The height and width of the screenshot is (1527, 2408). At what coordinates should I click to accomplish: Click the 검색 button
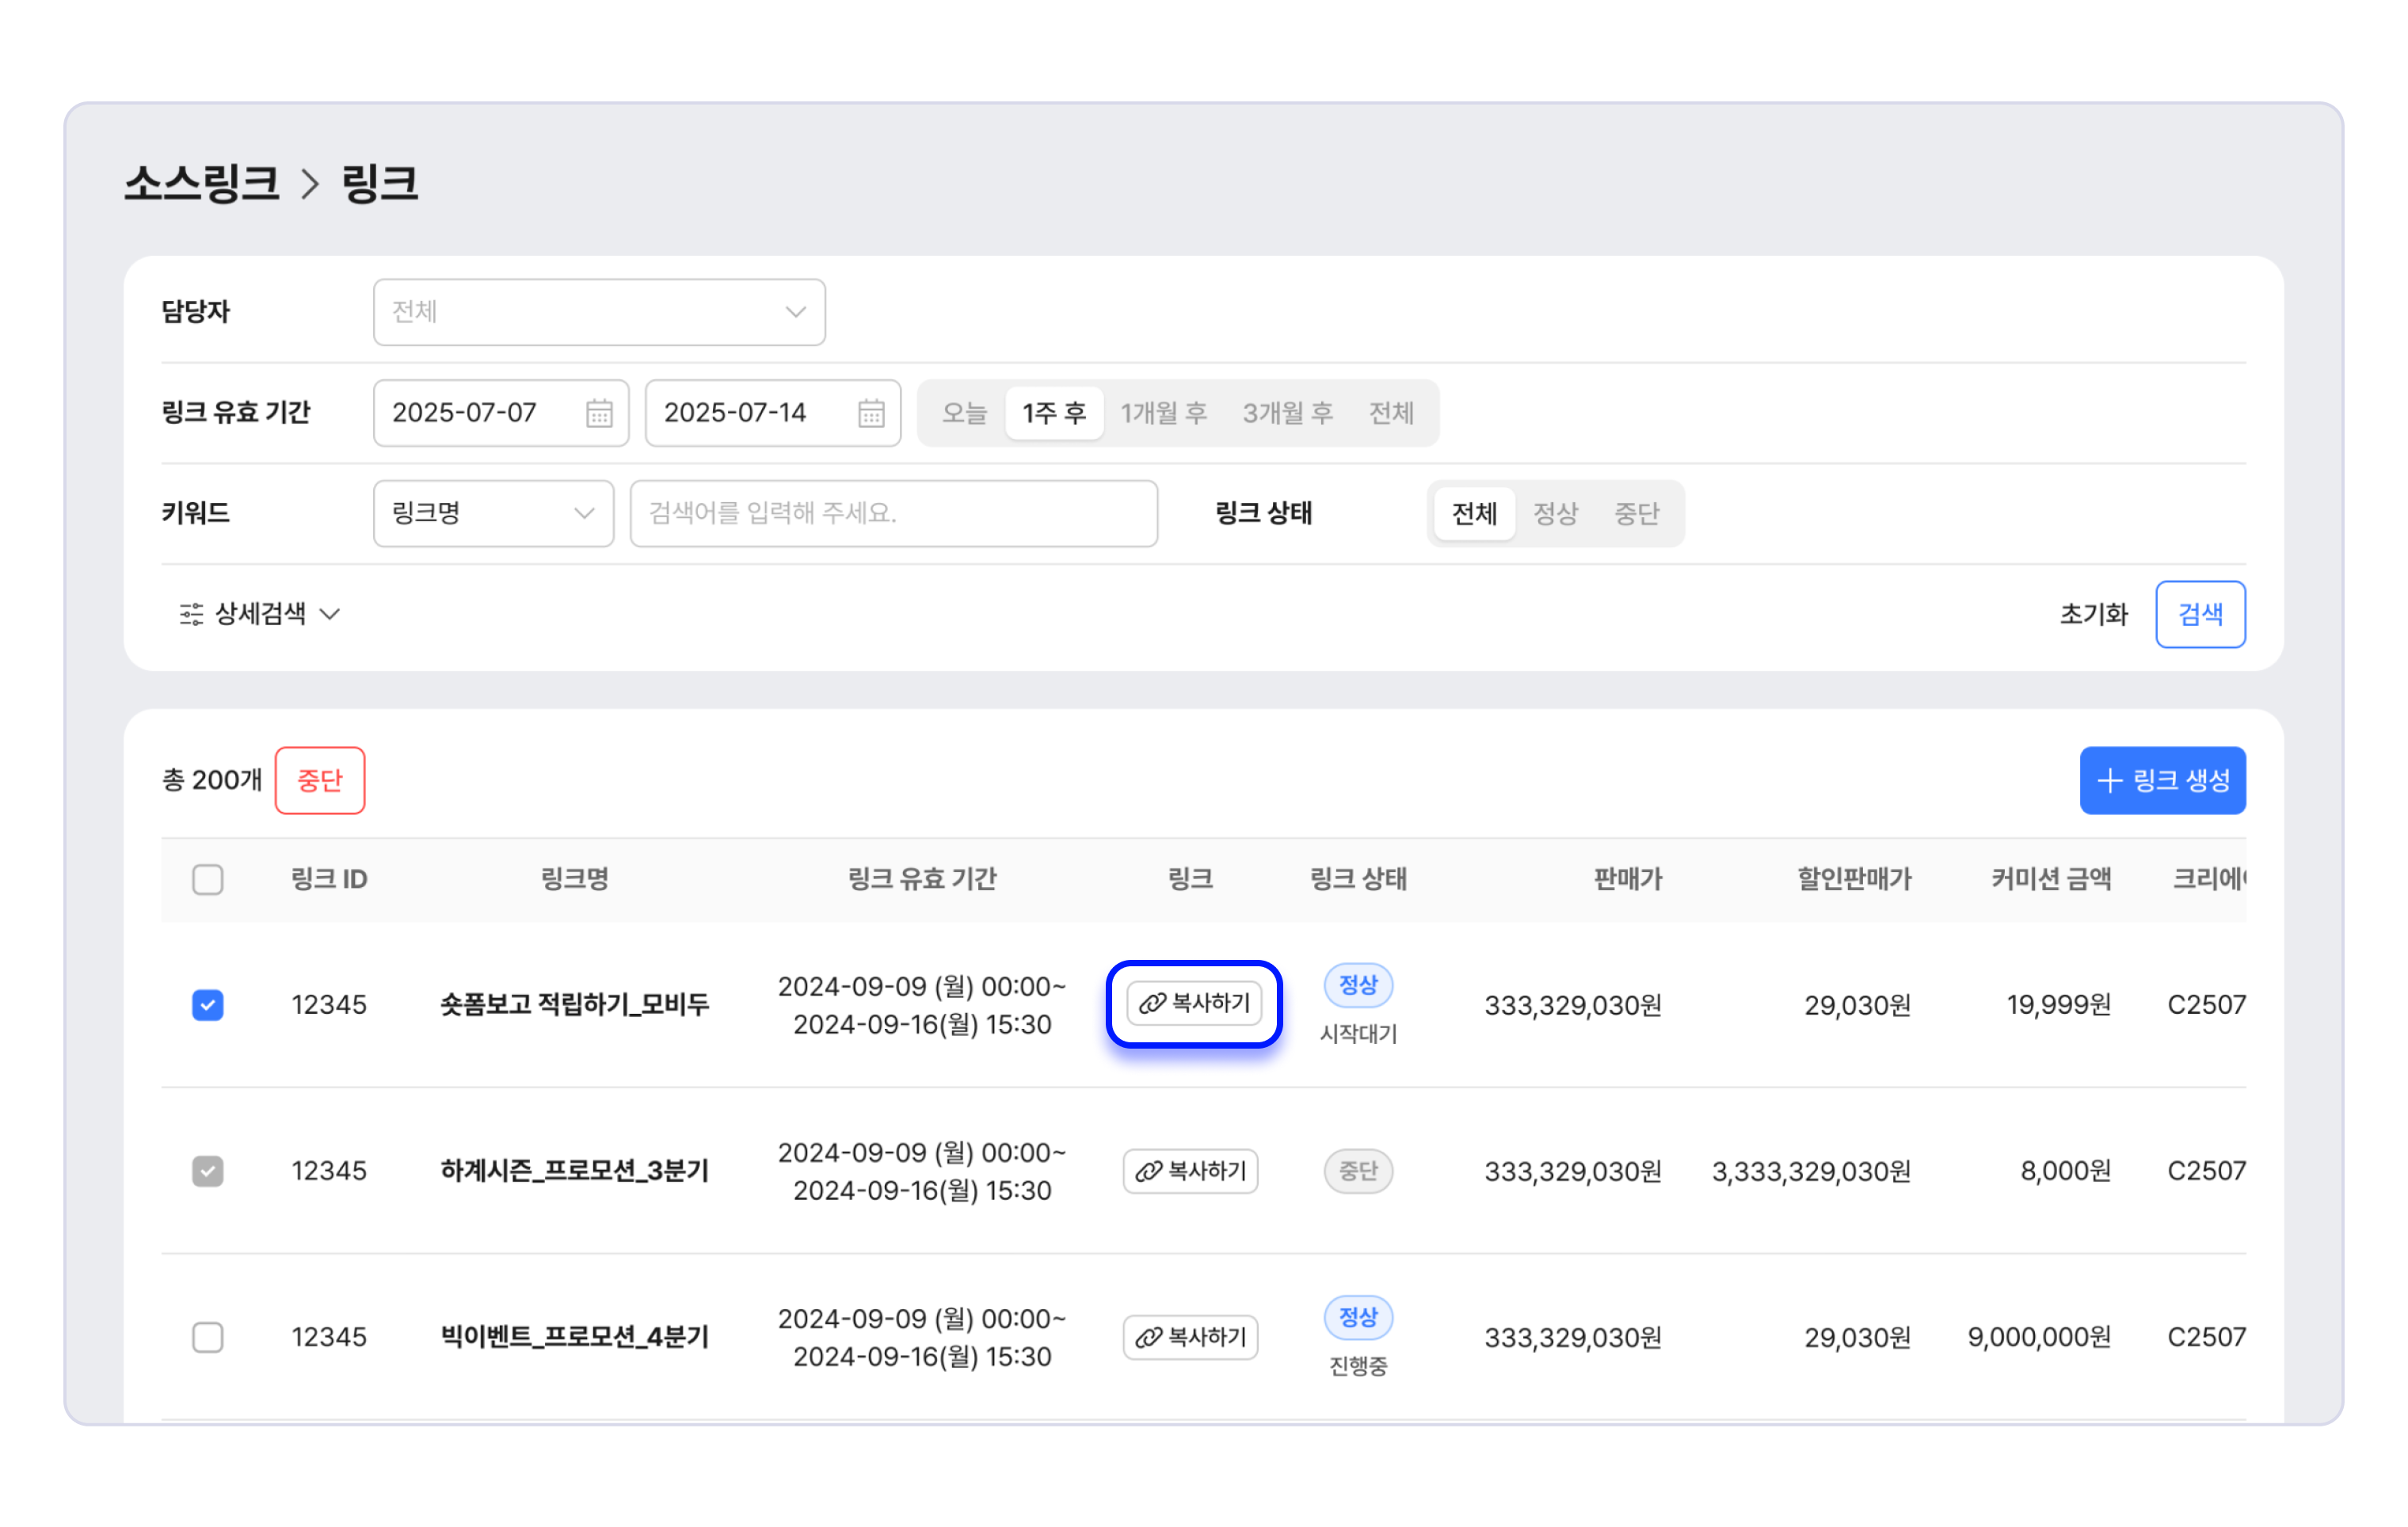[2200, 614]
